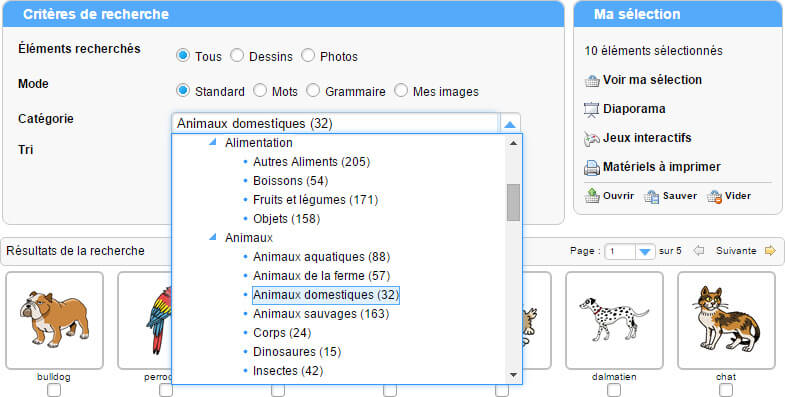Choose Animaux sauvages (163) category
Screen dimensions: 785x397
pos(321,314)
